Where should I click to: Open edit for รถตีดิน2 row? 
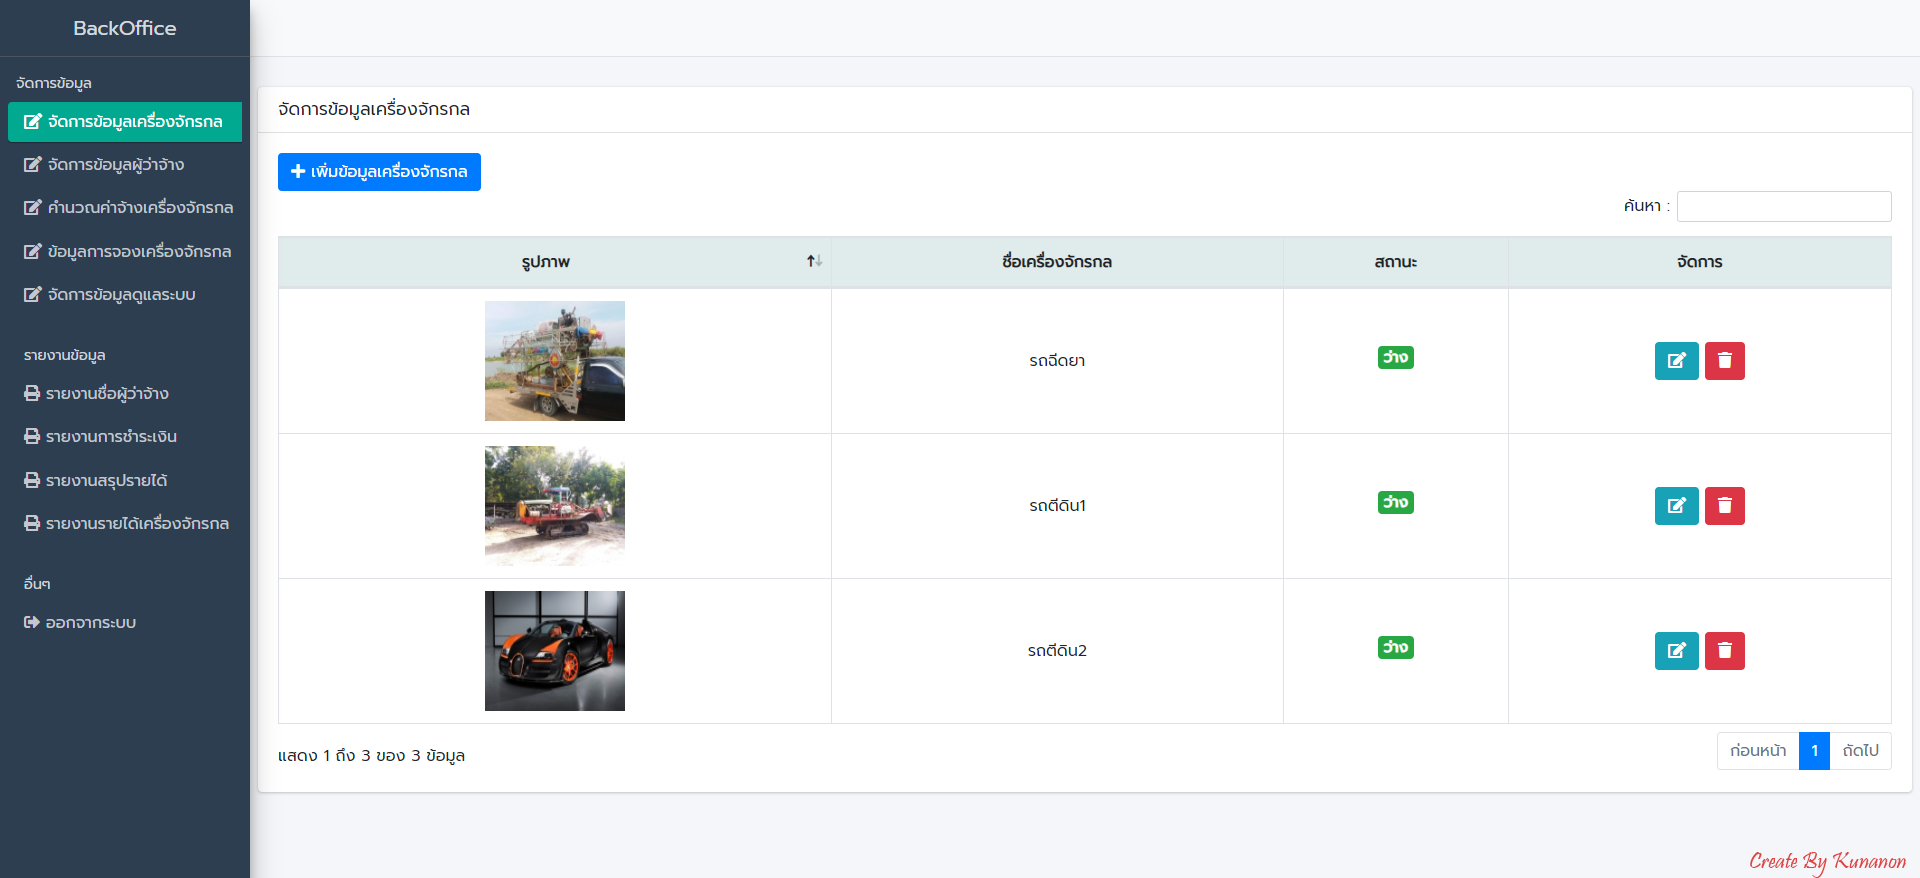(1676, 651)
